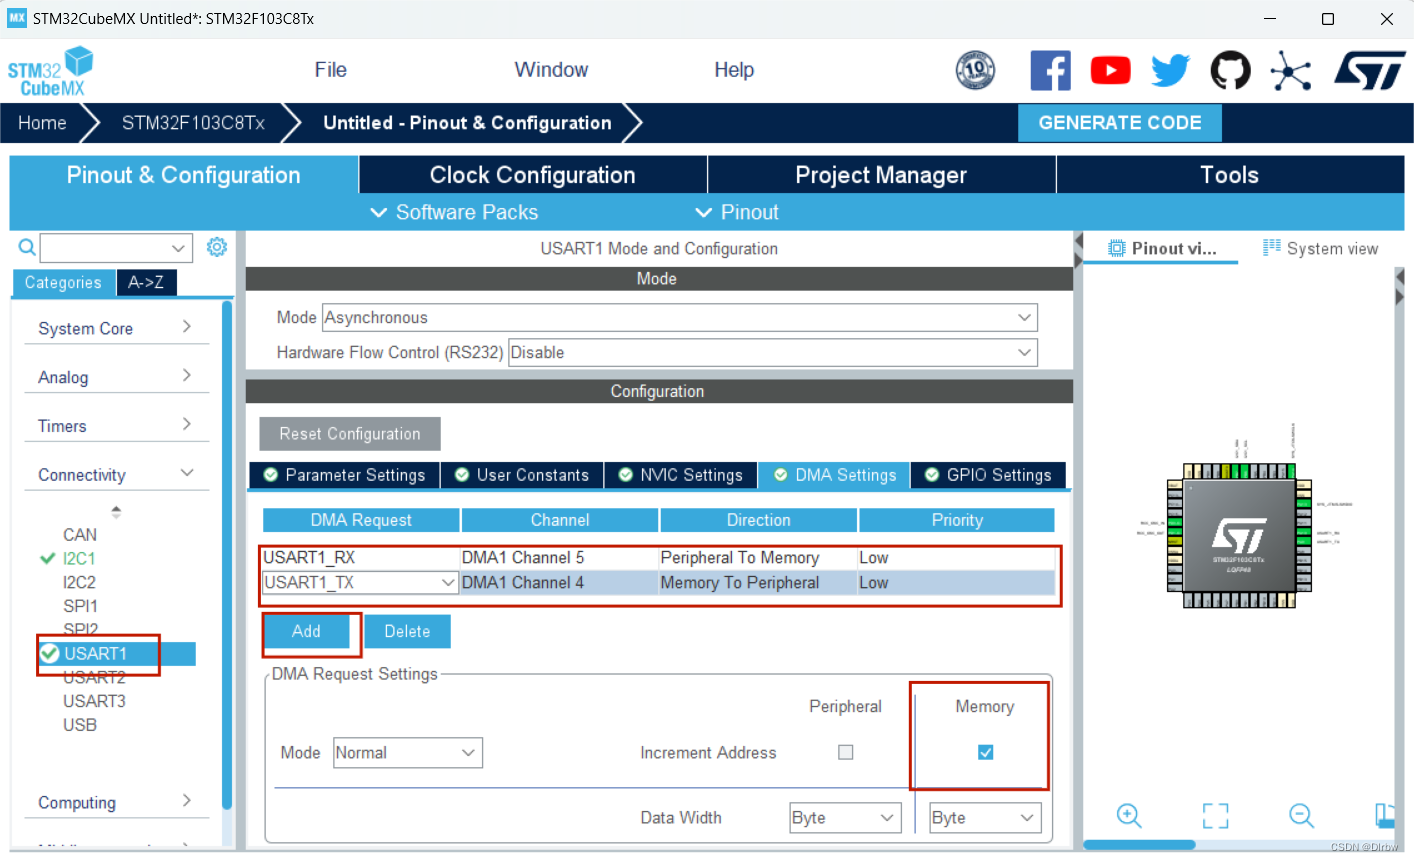Open Peripheral Data Width dropdown

[845, 817]
